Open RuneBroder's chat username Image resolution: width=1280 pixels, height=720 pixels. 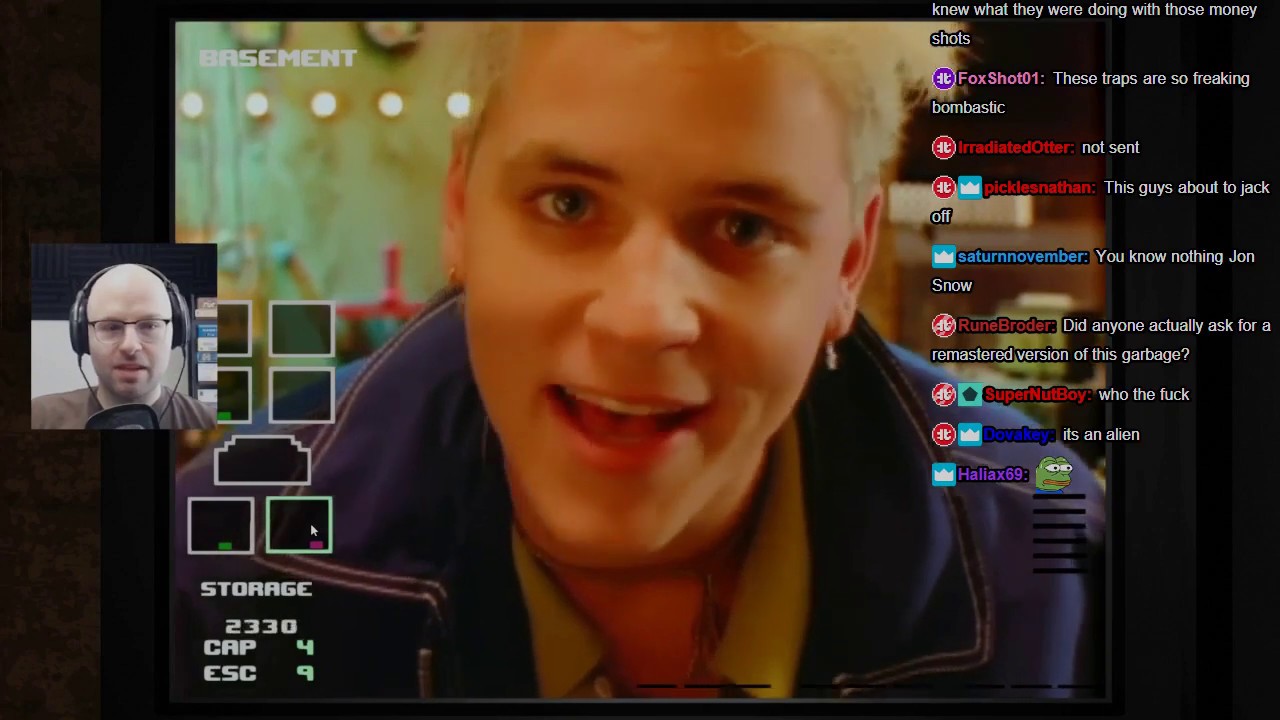click(1006, 325)
